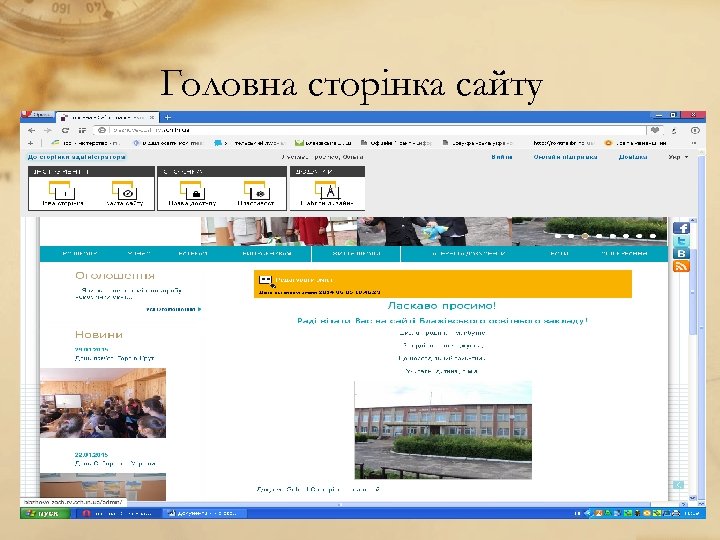Click the small teal arrow widget

[678, 484]
